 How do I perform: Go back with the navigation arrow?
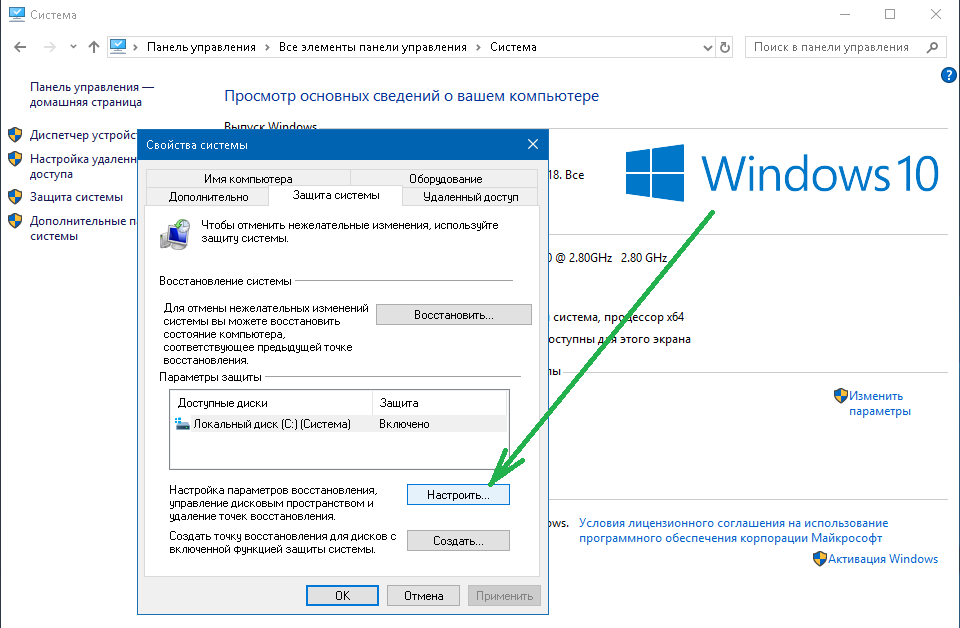20,47
